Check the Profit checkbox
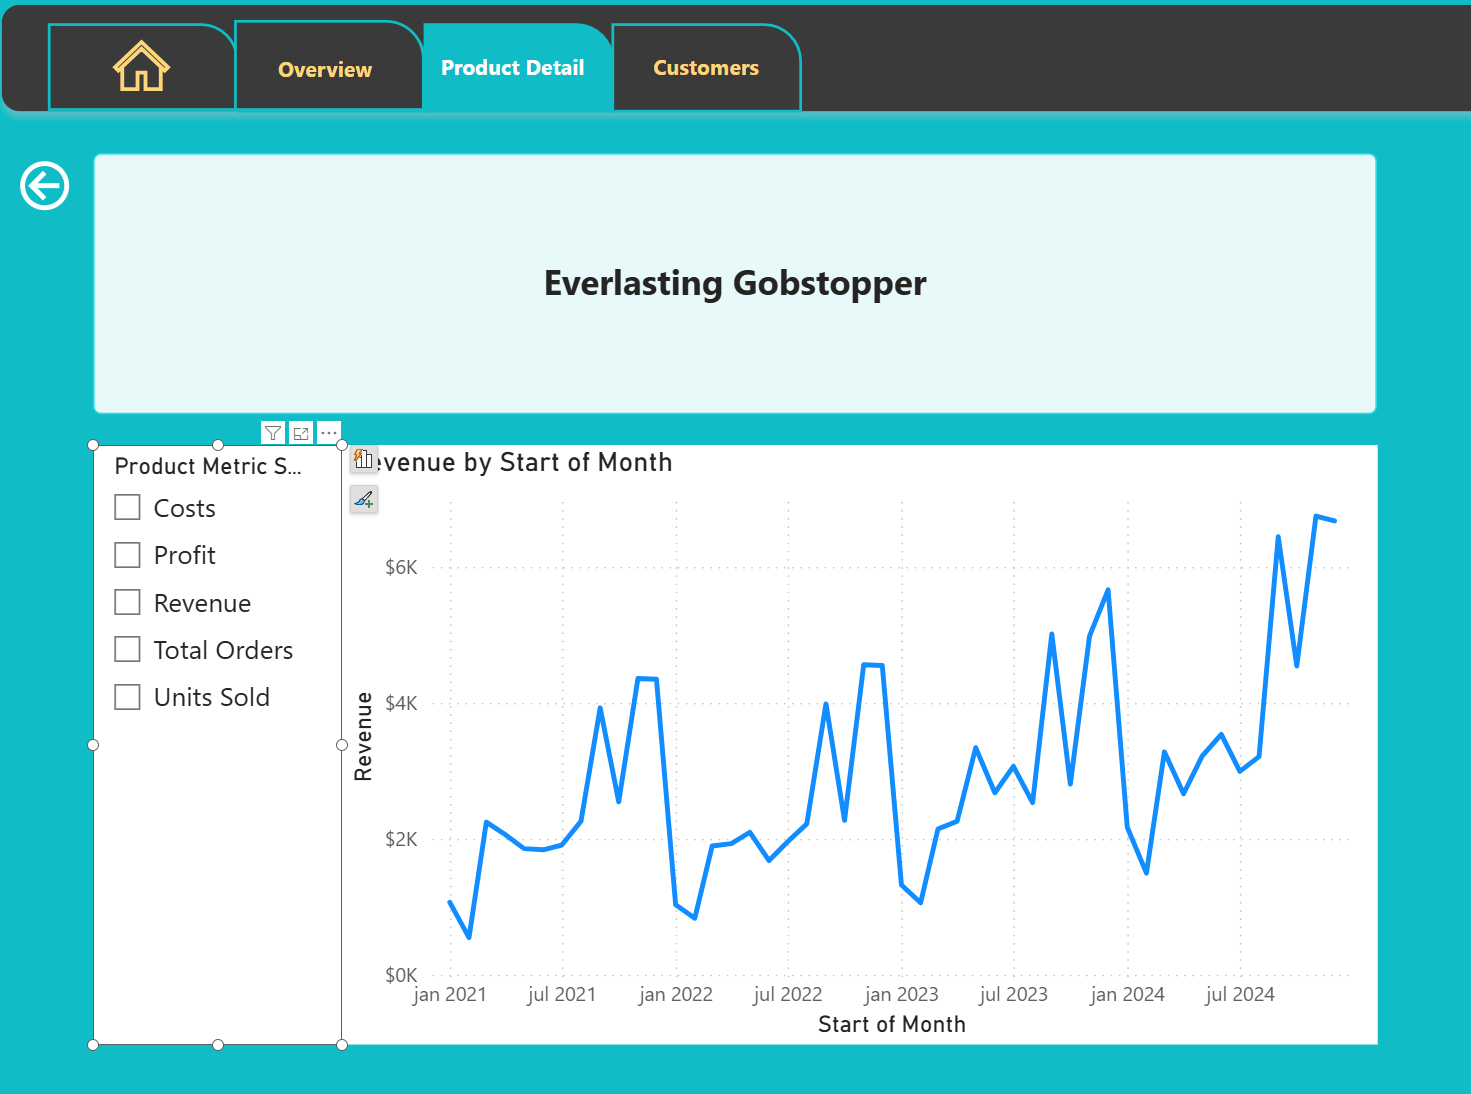Viewport: 1471px width, 1094px height. tap(127, 555)
